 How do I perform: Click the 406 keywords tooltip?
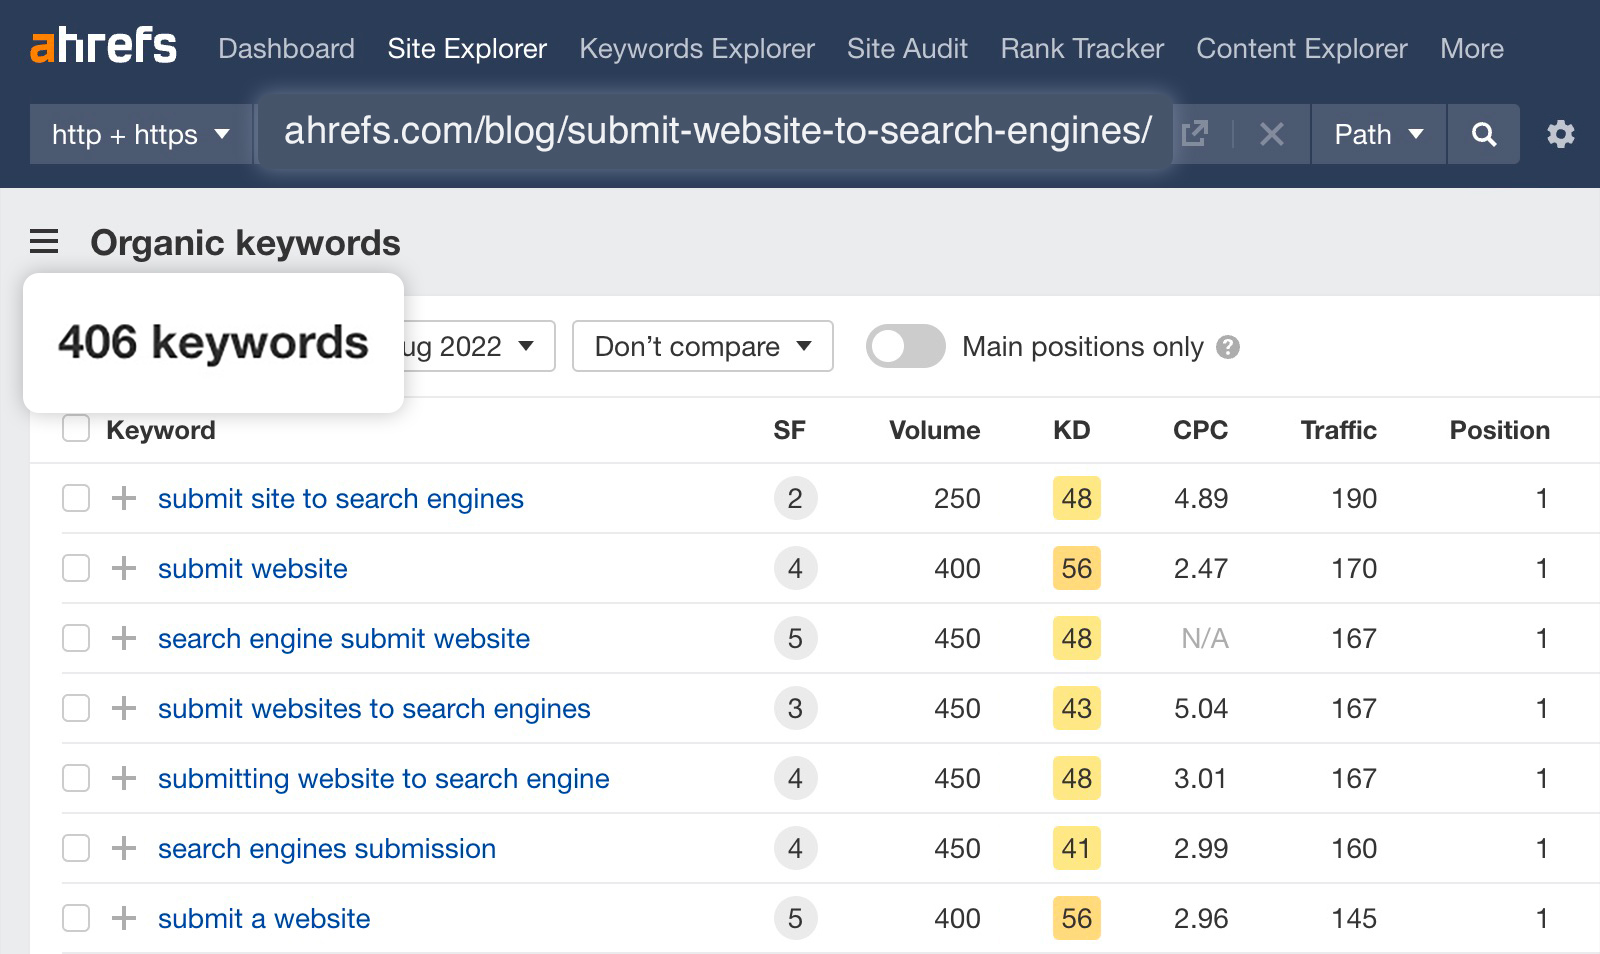tap(213, 343)
